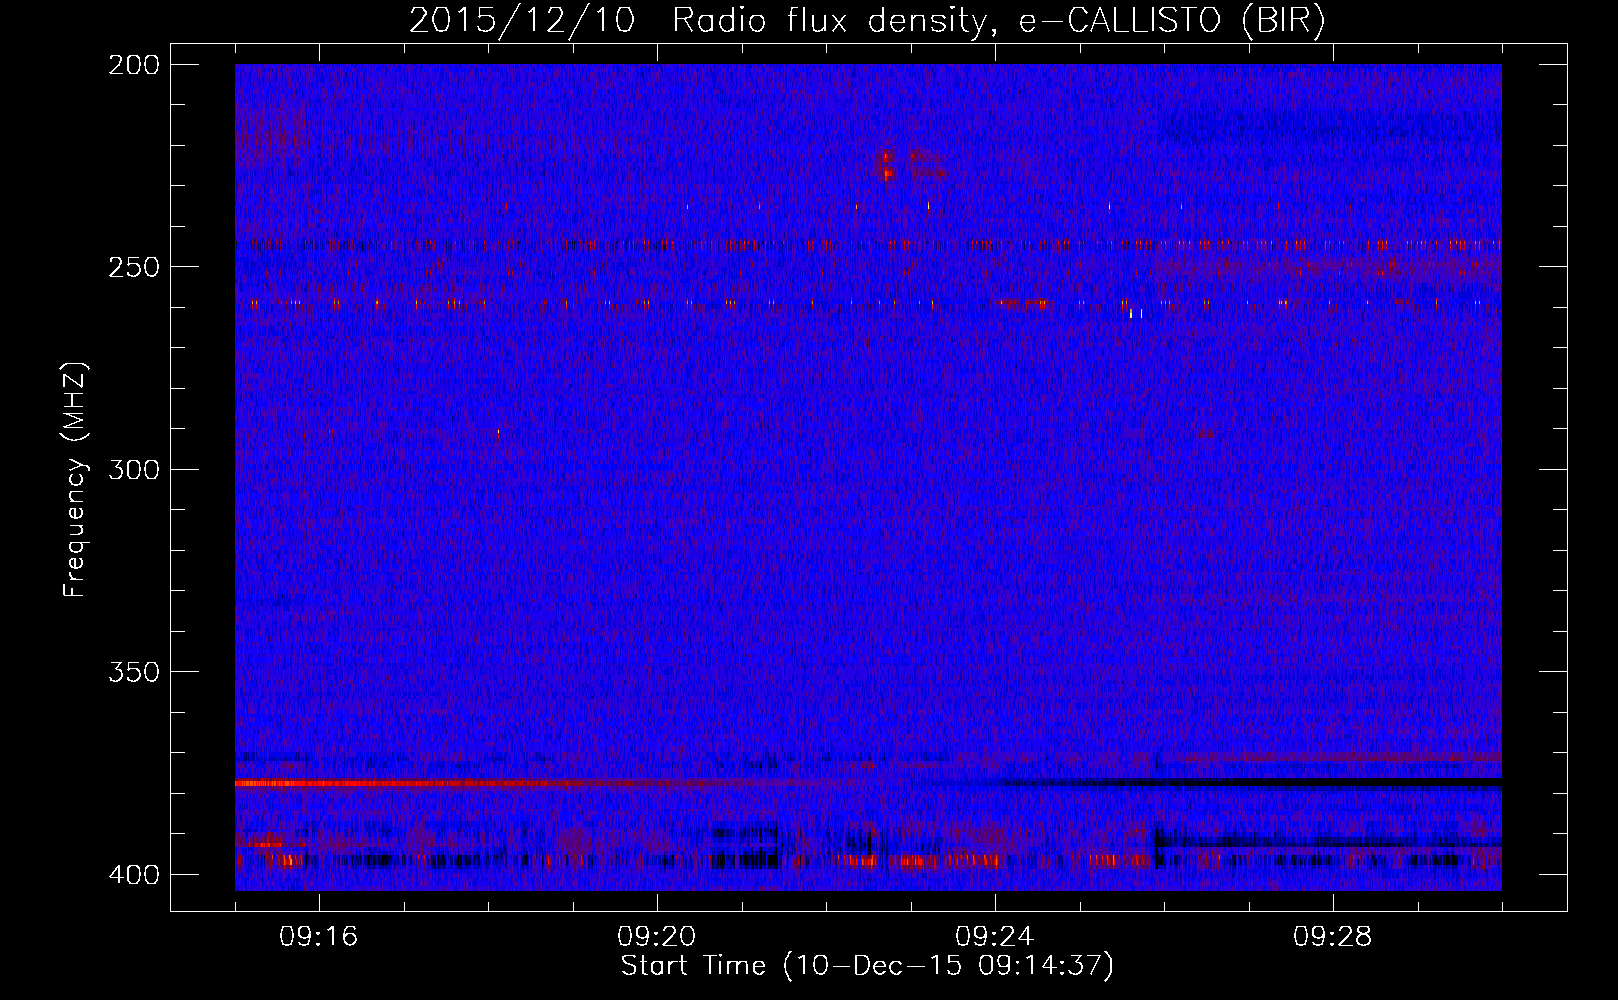Click the '09:20' time tick label
The image size is (1618, 1000).
pos(657,937)
